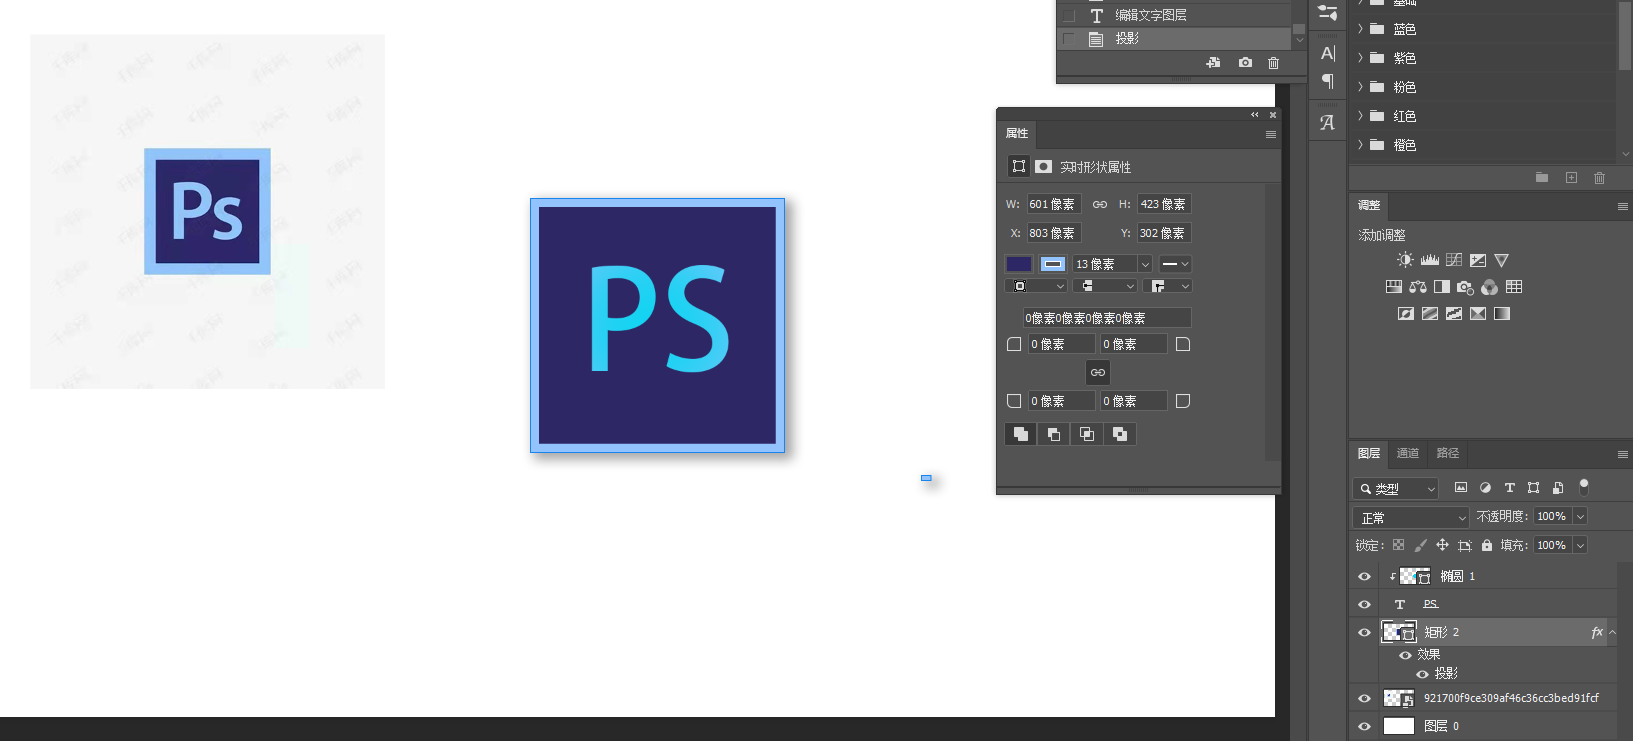
Task: Expand the 红色 swatch folder
Action: [x=1360, y=116]
